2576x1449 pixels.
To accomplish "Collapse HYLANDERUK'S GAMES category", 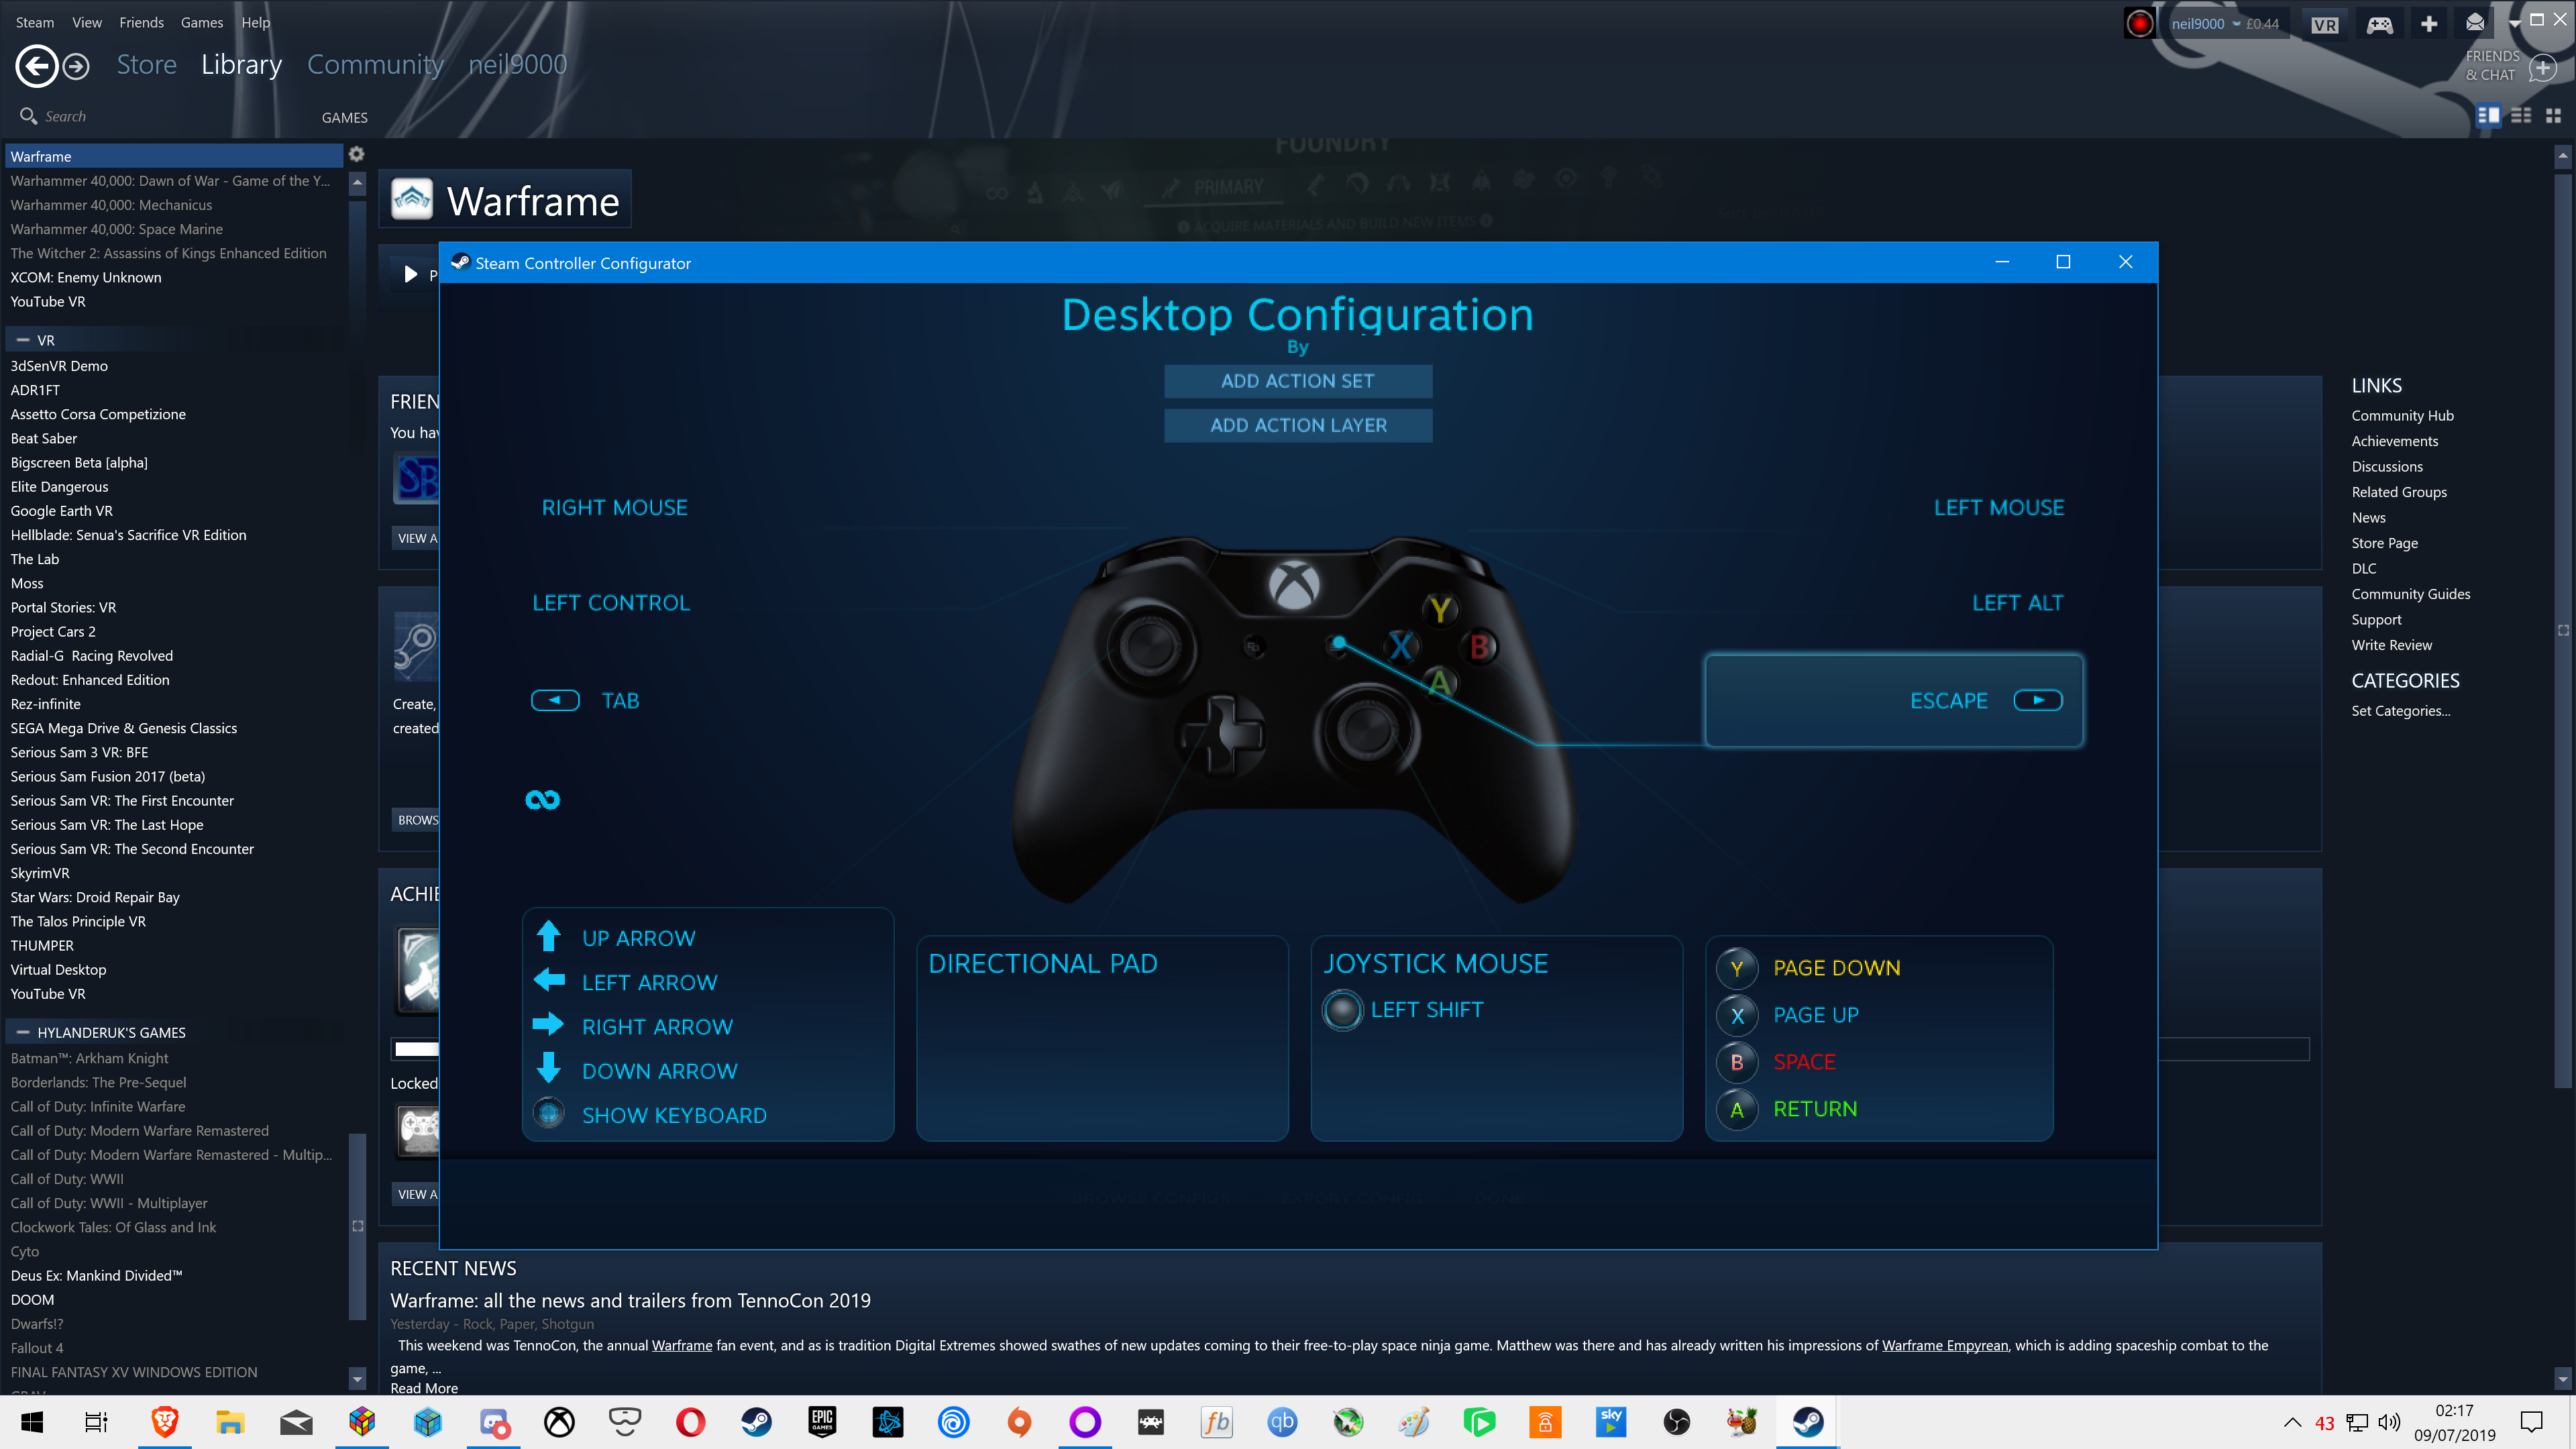I will coord(23,1032).
